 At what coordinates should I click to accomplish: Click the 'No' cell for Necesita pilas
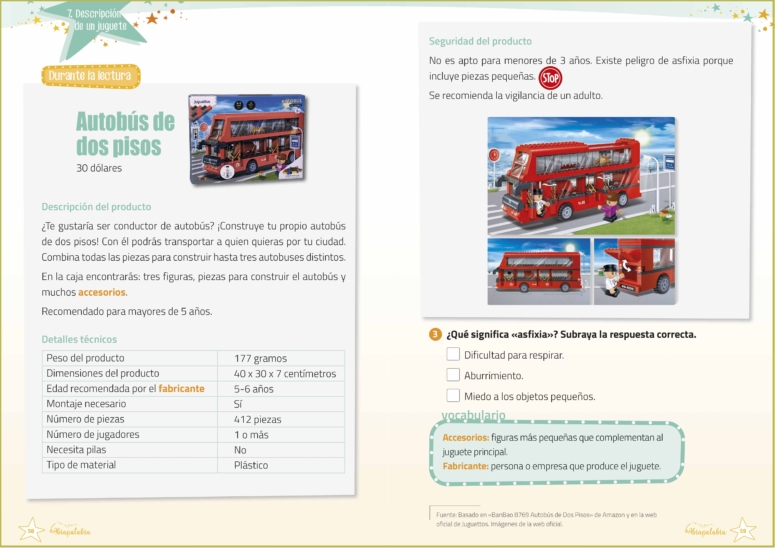click(x=281, y=450)
